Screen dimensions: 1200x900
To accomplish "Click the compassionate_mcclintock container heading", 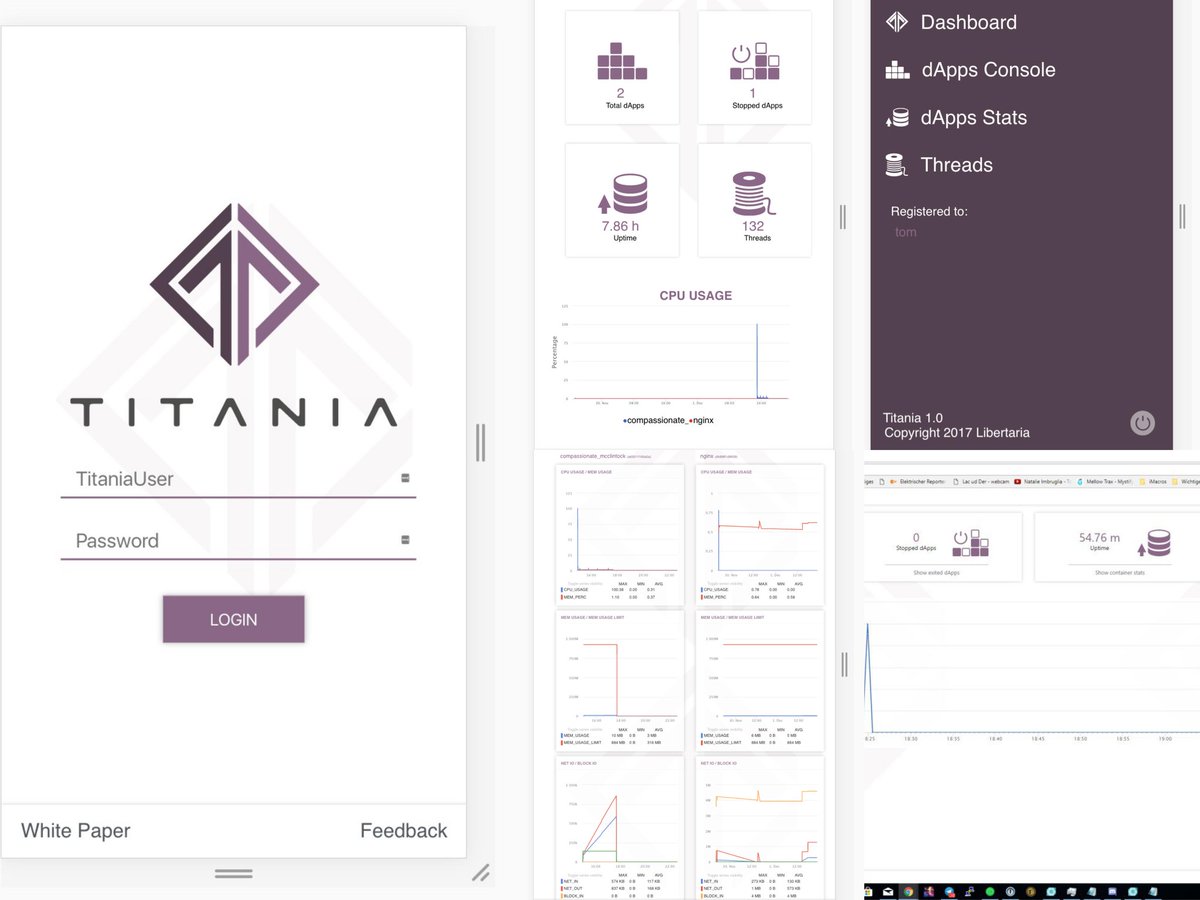I will point(593,455).
